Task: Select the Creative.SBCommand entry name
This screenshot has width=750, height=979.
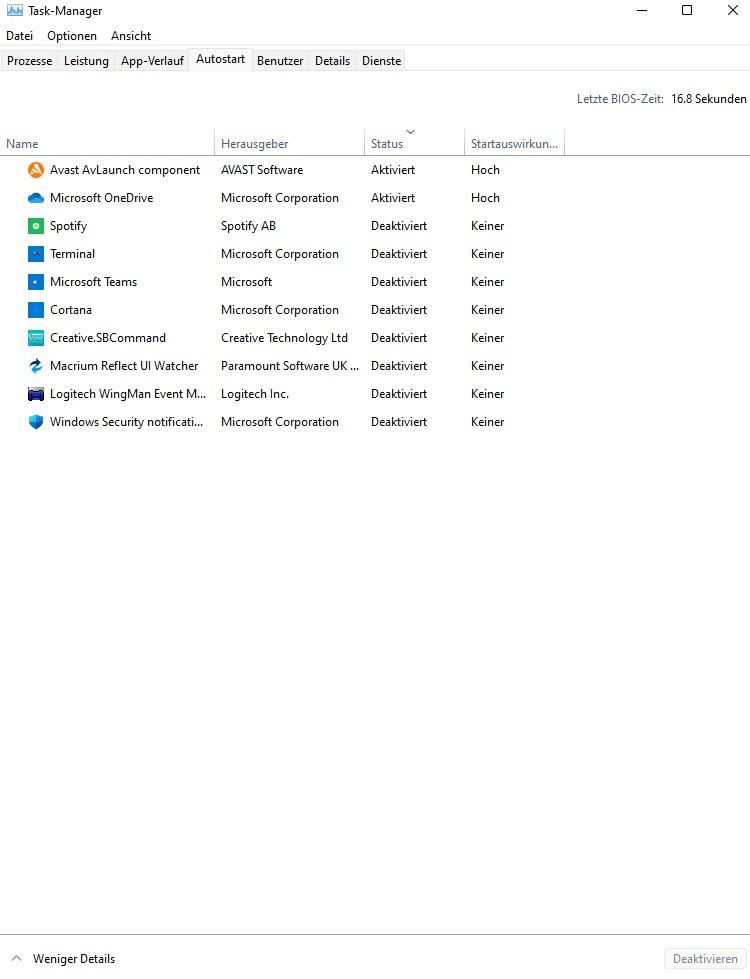Action: point(107,338)
